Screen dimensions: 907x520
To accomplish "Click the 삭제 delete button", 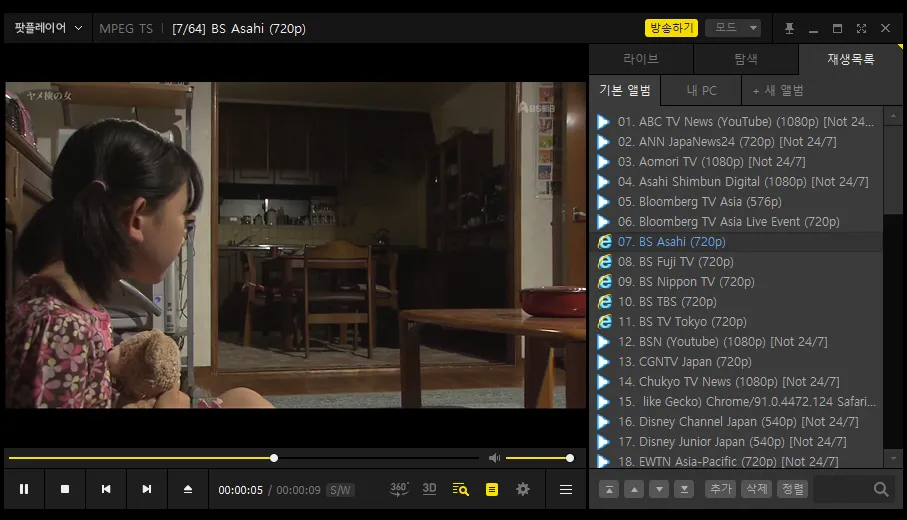I will tap(757, 489).
